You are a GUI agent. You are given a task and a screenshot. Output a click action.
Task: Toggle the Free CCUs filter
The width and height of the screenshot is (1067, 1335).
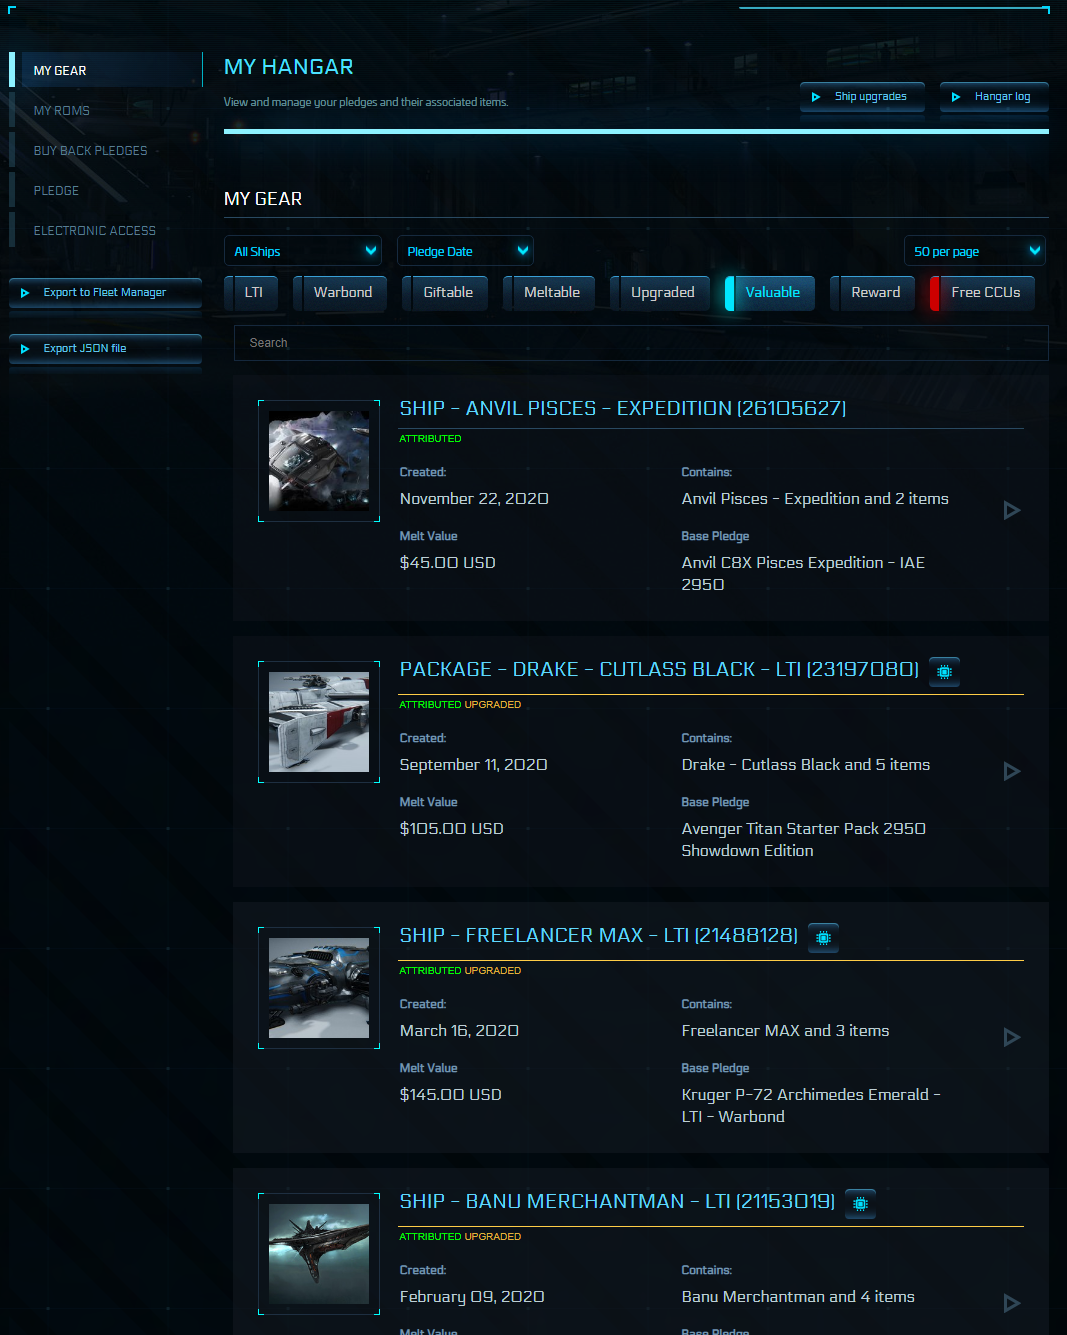tap(983, 293)
